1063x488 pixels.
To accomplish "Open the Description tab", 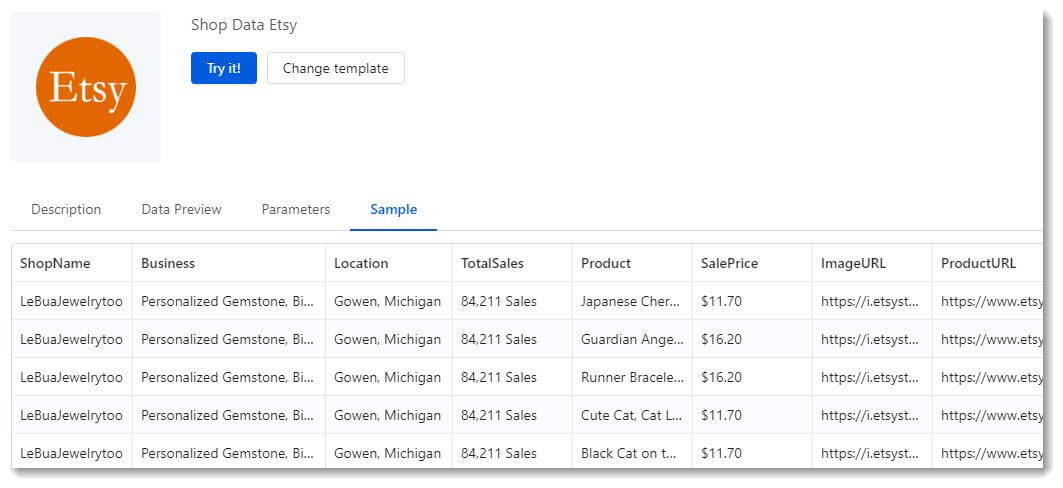I will [x=66, y=209].
